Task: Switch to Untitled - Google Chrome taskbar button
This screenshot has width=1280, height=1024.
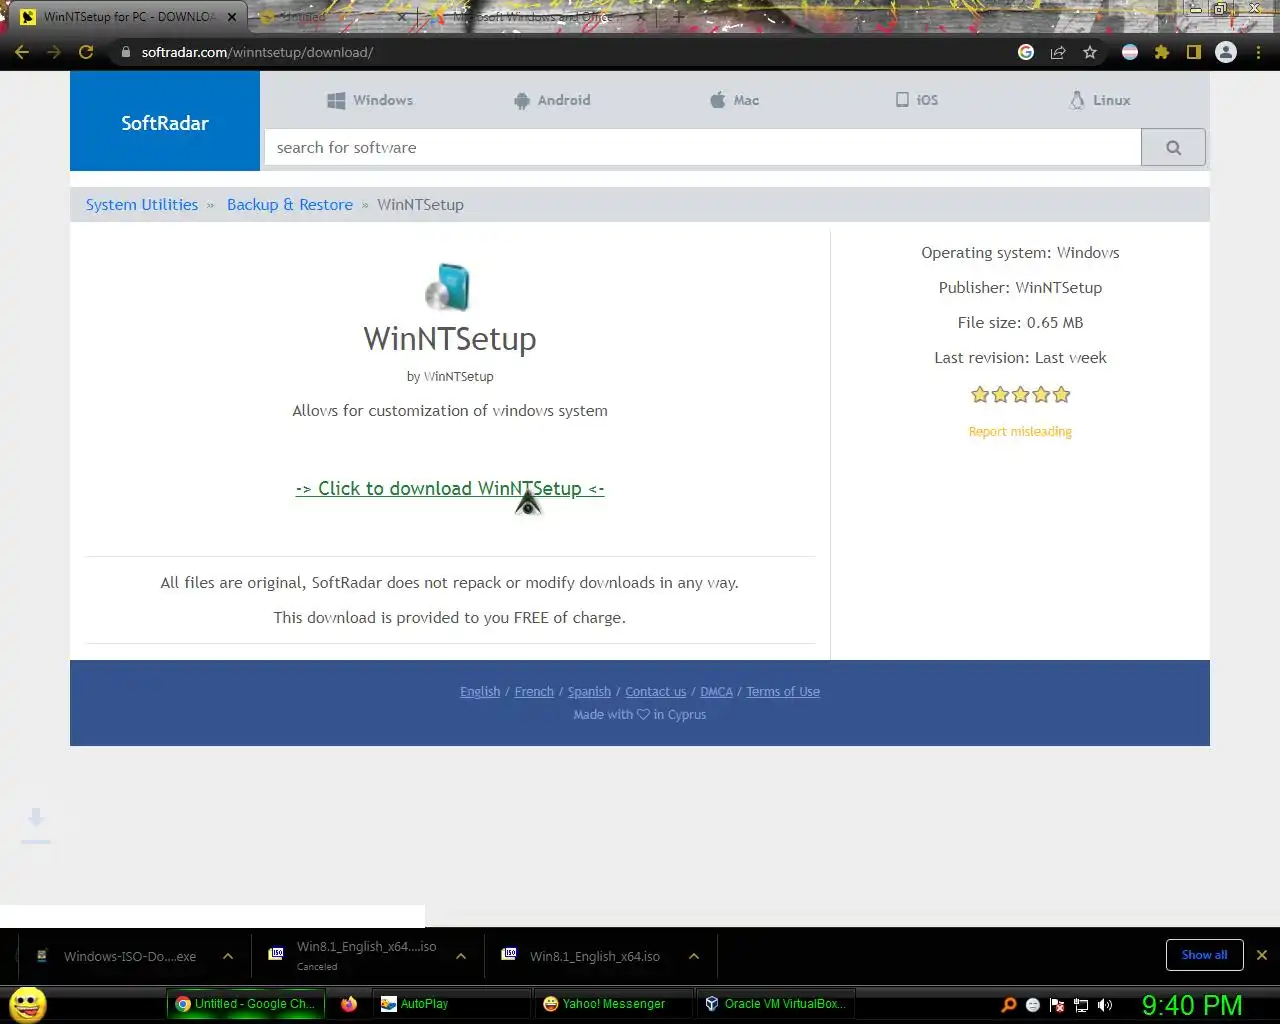Action: (x=246, y=1004)
